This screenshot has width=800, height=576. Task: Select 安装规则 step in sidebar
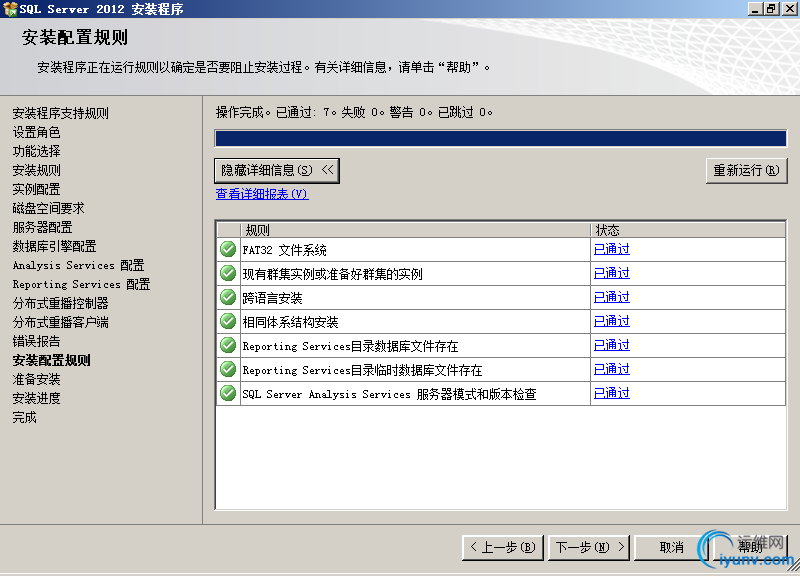click(x=36, y=170)
